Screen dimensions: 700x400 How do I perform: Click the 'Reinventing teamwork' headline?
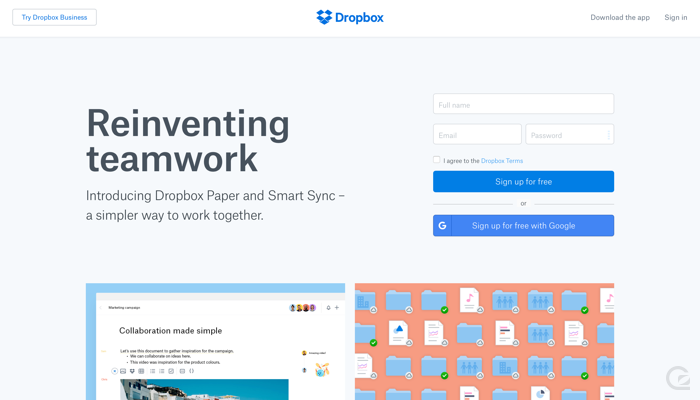tap(188, 141)
